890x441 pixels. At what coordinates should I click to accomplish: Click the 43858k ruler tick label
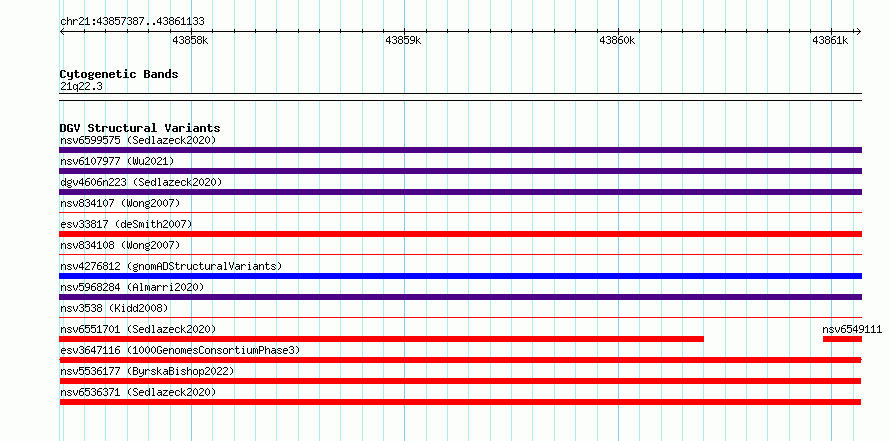[x=190, y=40]
